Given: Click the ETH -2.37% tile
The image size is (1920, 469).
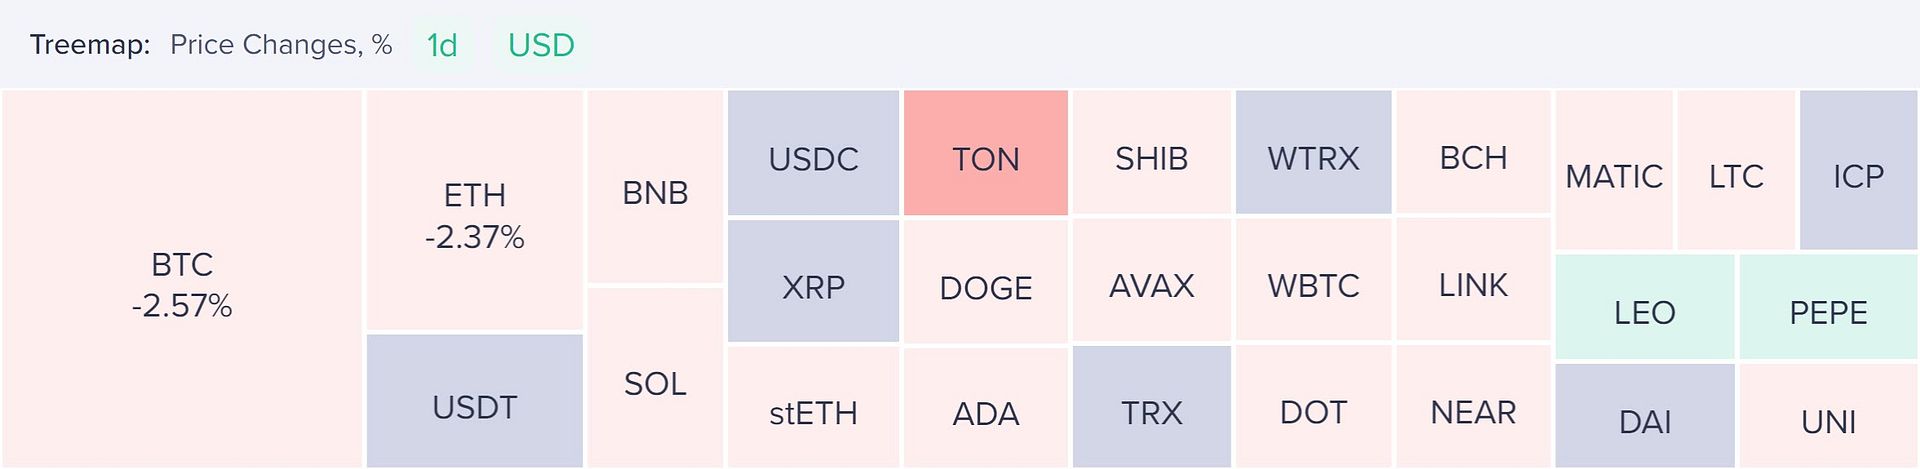Looking at the screenshot, I should tap(474, 211).
